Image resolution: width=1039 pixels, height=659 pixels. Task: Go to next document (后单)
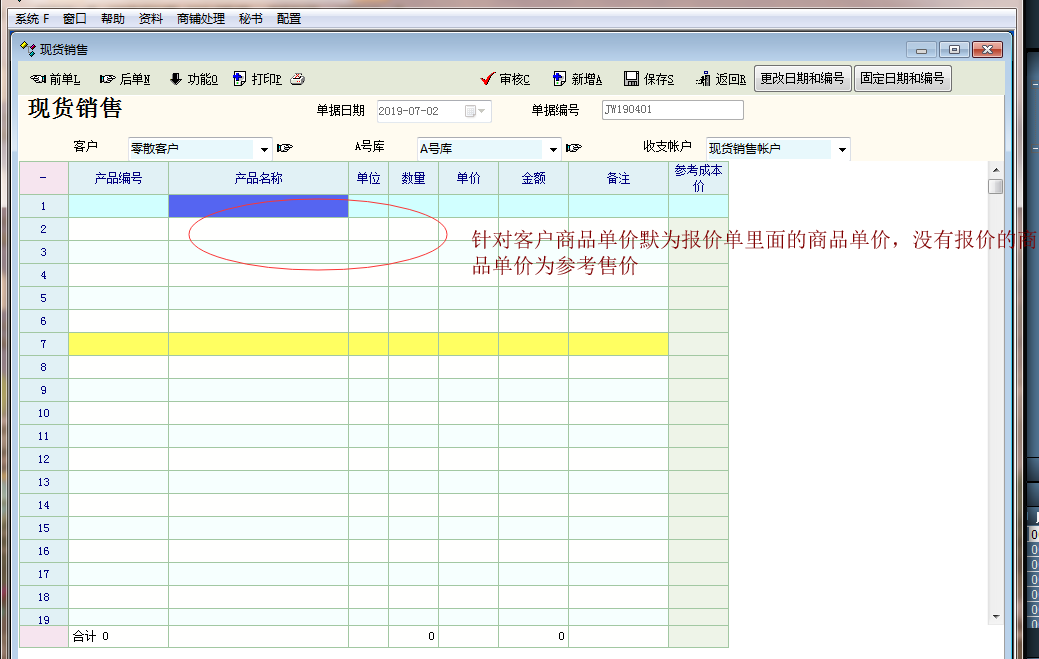click(x=125, y=79)
